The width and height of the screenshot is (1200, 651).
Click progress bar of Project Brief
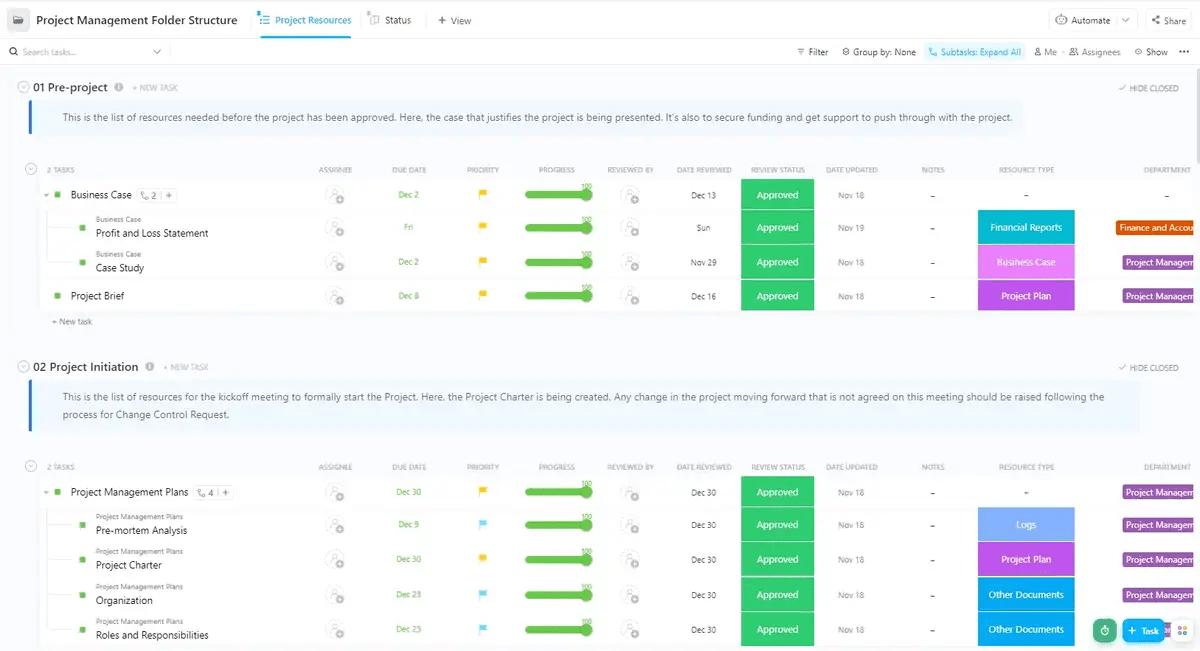[558, 296]
